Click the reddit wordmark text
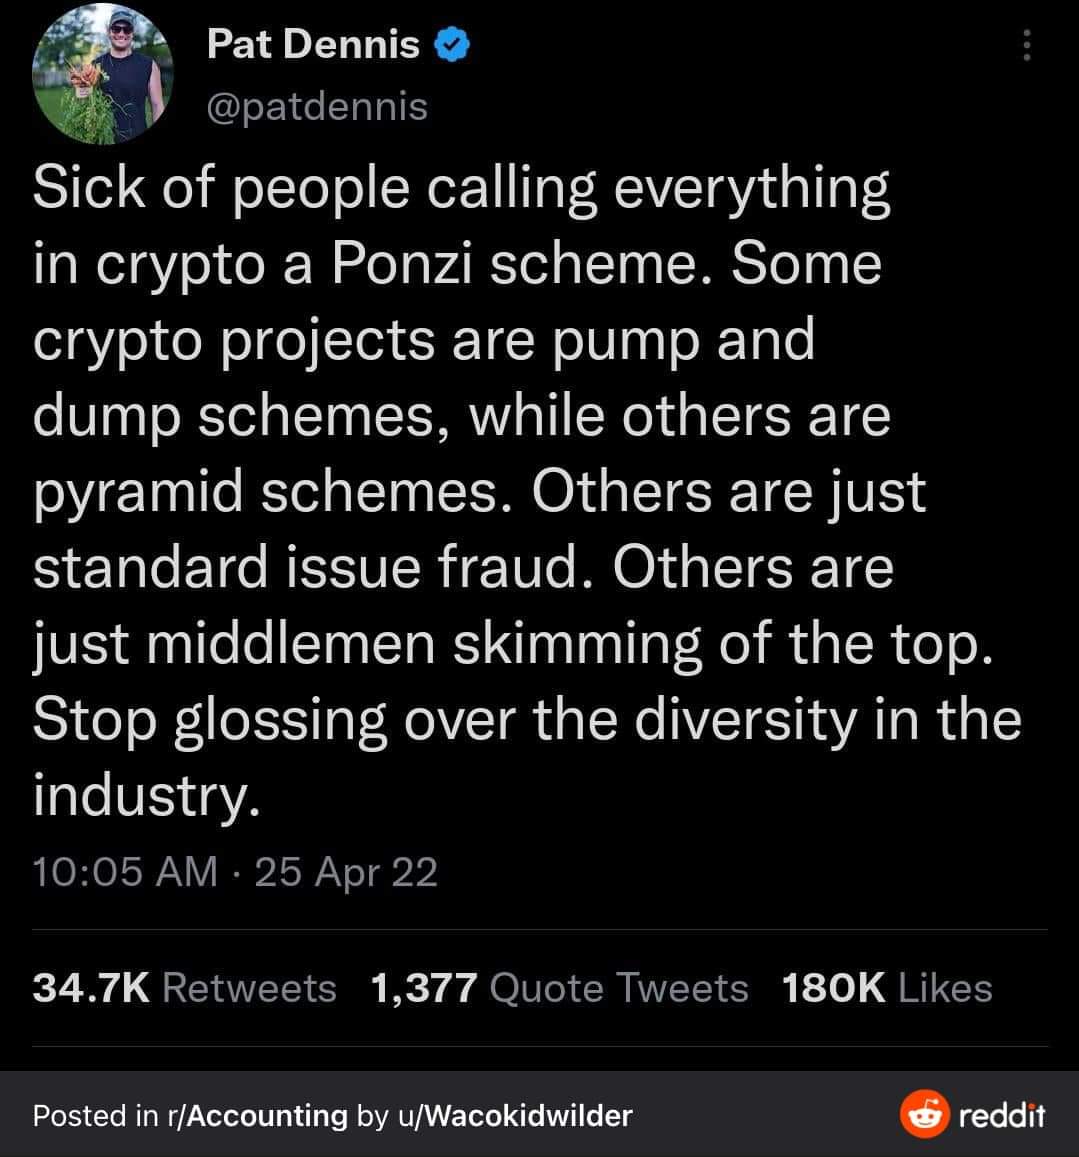 (x=1001, y=1115)
